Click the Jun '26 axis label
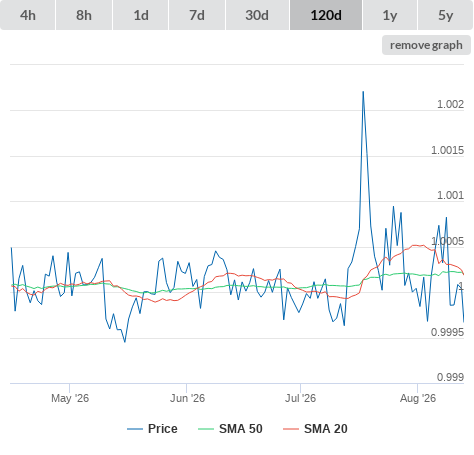 tap(187, 398)
